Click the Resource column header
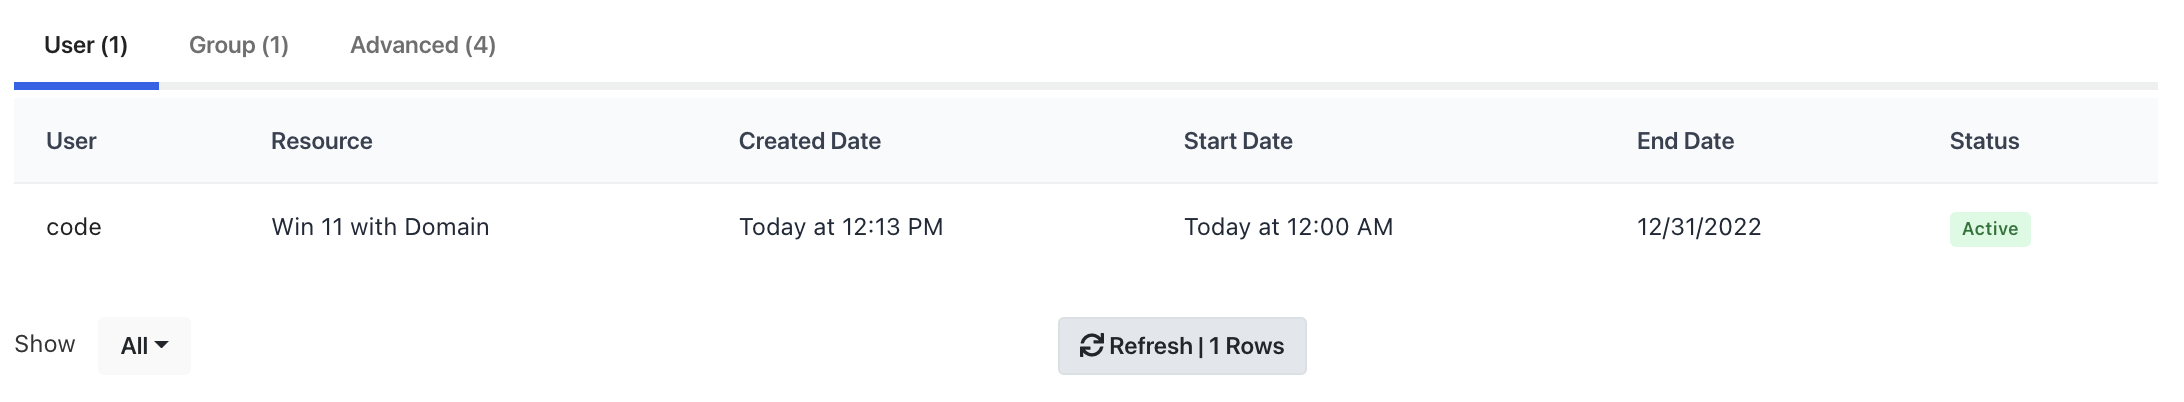The width and height of the screenshot is (2184, 402). (321, 141)
